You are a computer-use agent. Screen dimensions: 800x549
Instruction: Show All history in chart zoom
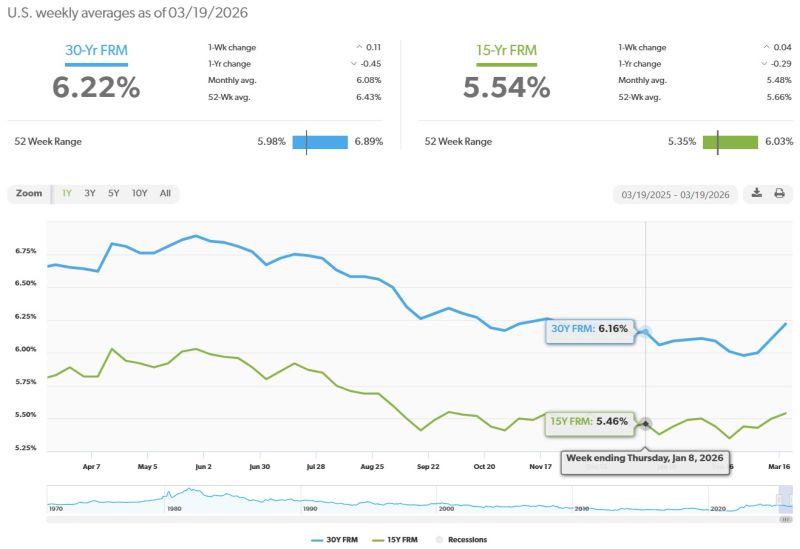(165, 193)
